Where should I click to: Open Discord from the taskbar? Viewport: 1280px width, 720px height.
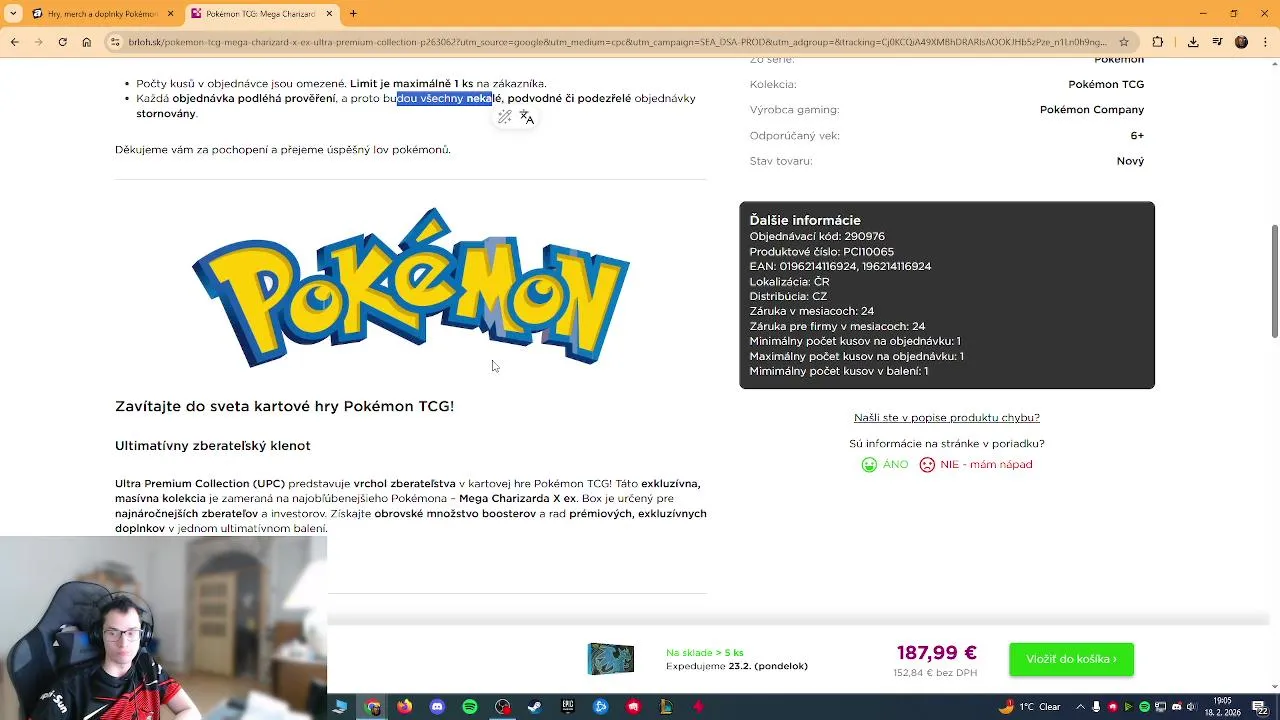click(437, 707)
